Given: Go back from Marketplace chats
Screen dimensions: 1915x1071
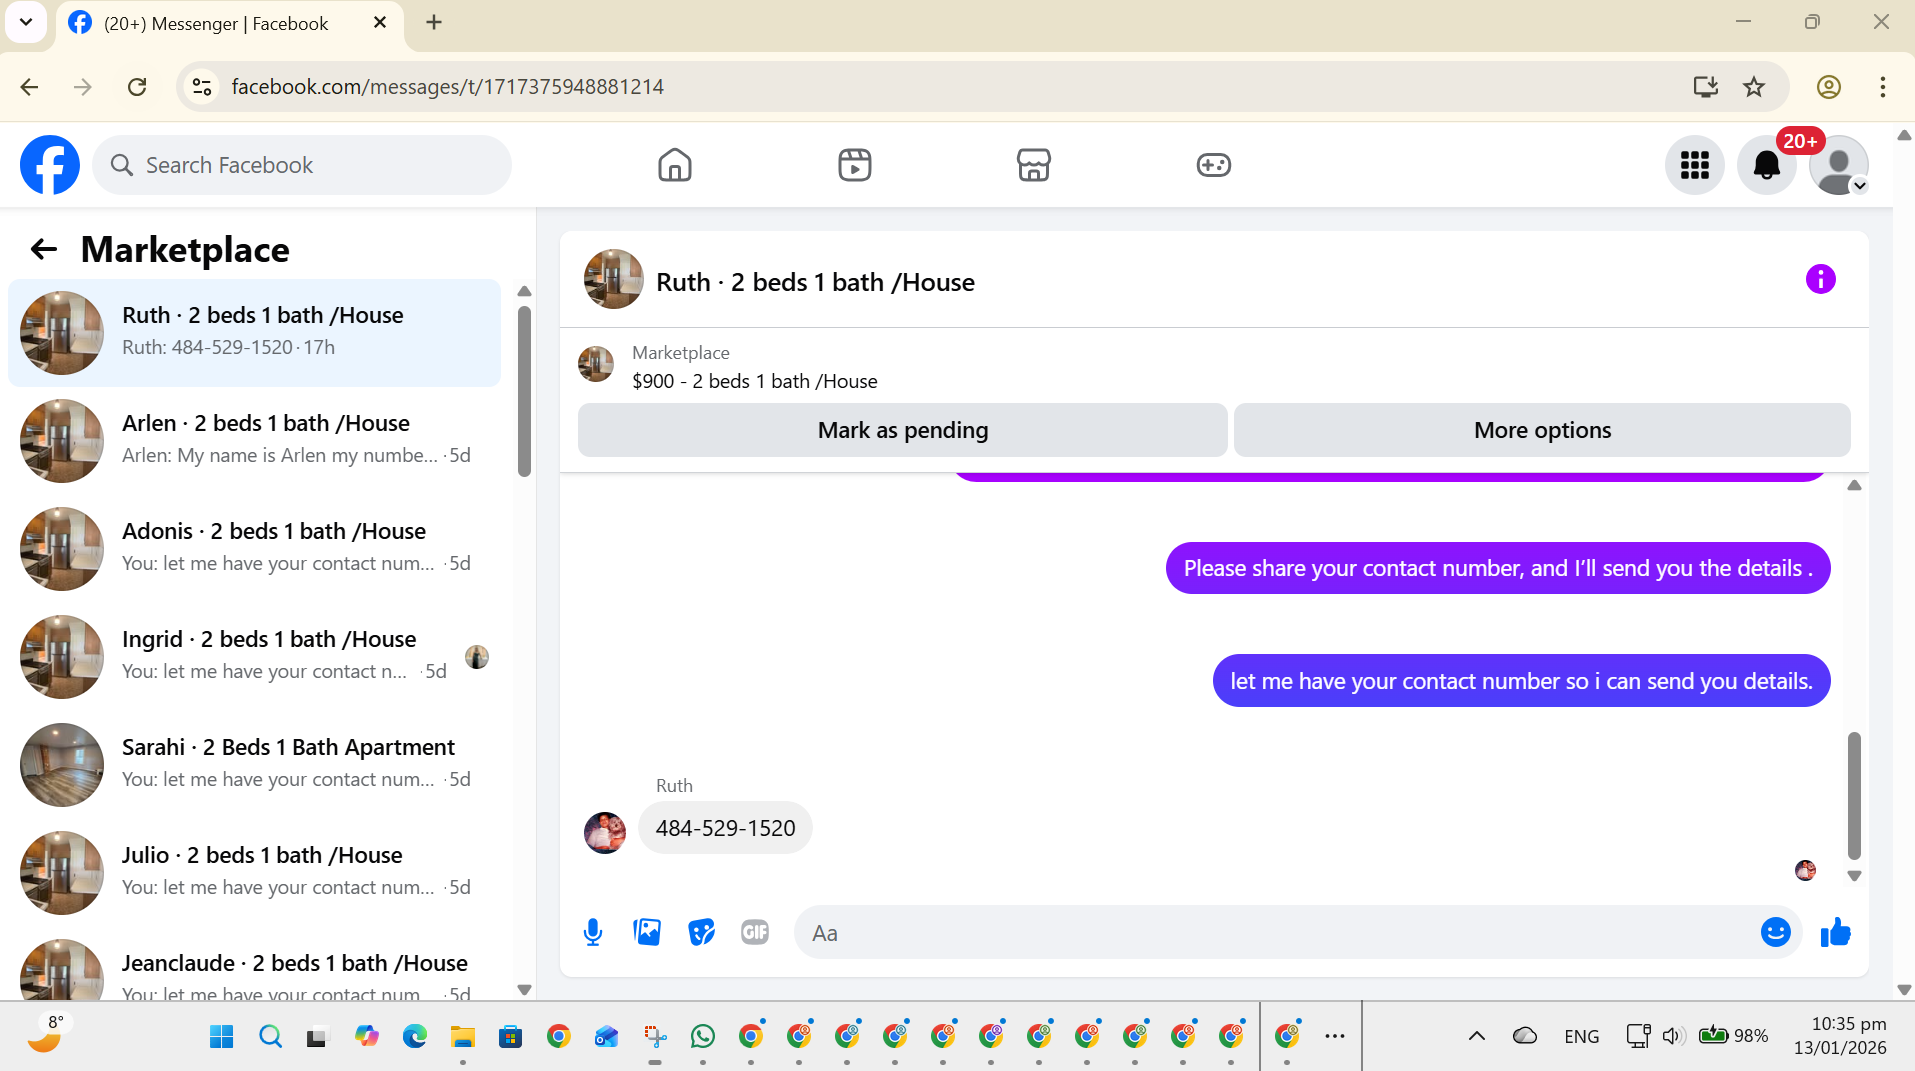Looking at the screenshot, I should [x=44, y=249].
